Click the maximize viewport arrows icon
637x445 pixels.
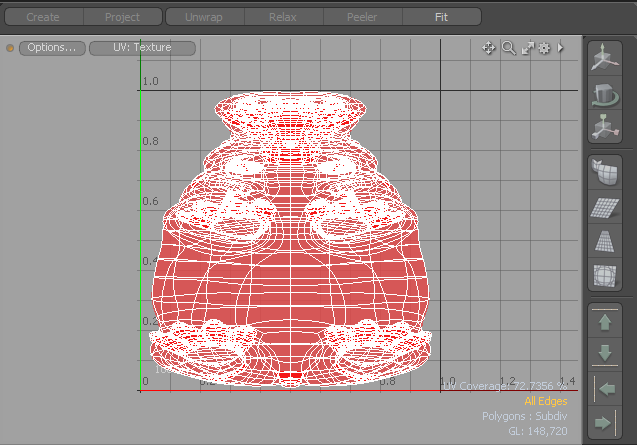[528, 48]
